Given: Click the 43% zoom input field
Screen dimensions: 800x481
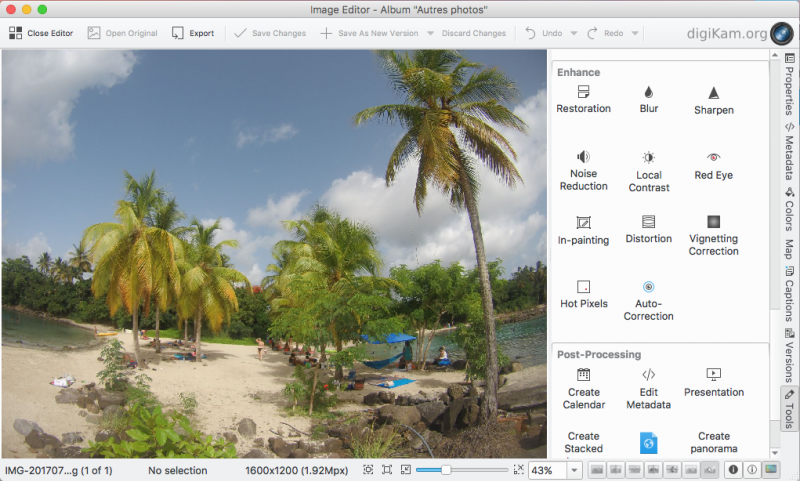Looking at the screenshot, I should point(548,470).
